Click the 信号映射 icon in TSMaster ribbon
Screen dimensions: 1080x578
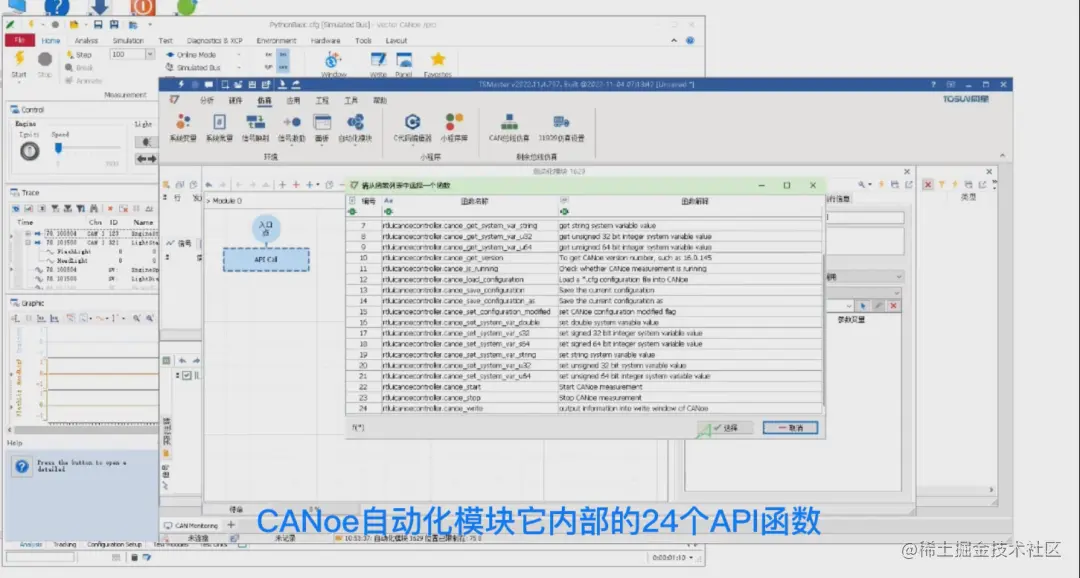(x=256, y=123)
